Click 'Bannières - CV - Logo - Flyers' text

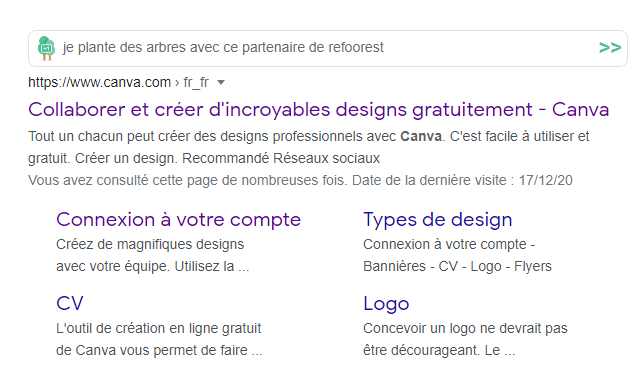[x=457, y=267]
